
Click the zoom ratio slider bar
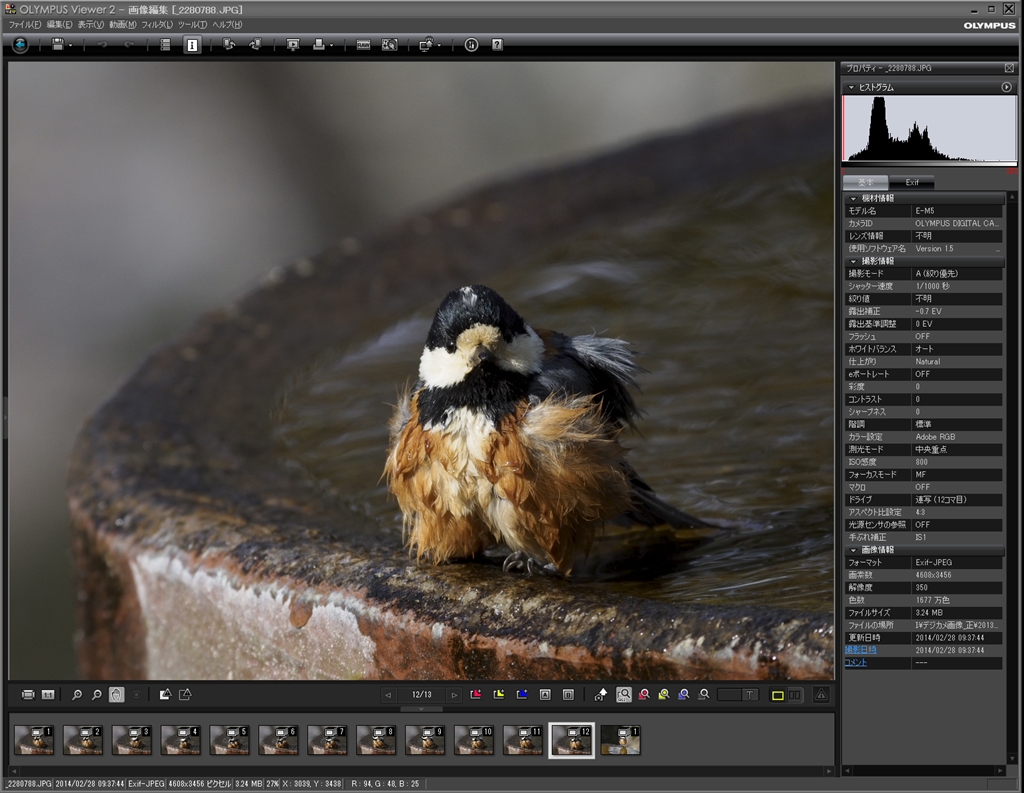737,694
